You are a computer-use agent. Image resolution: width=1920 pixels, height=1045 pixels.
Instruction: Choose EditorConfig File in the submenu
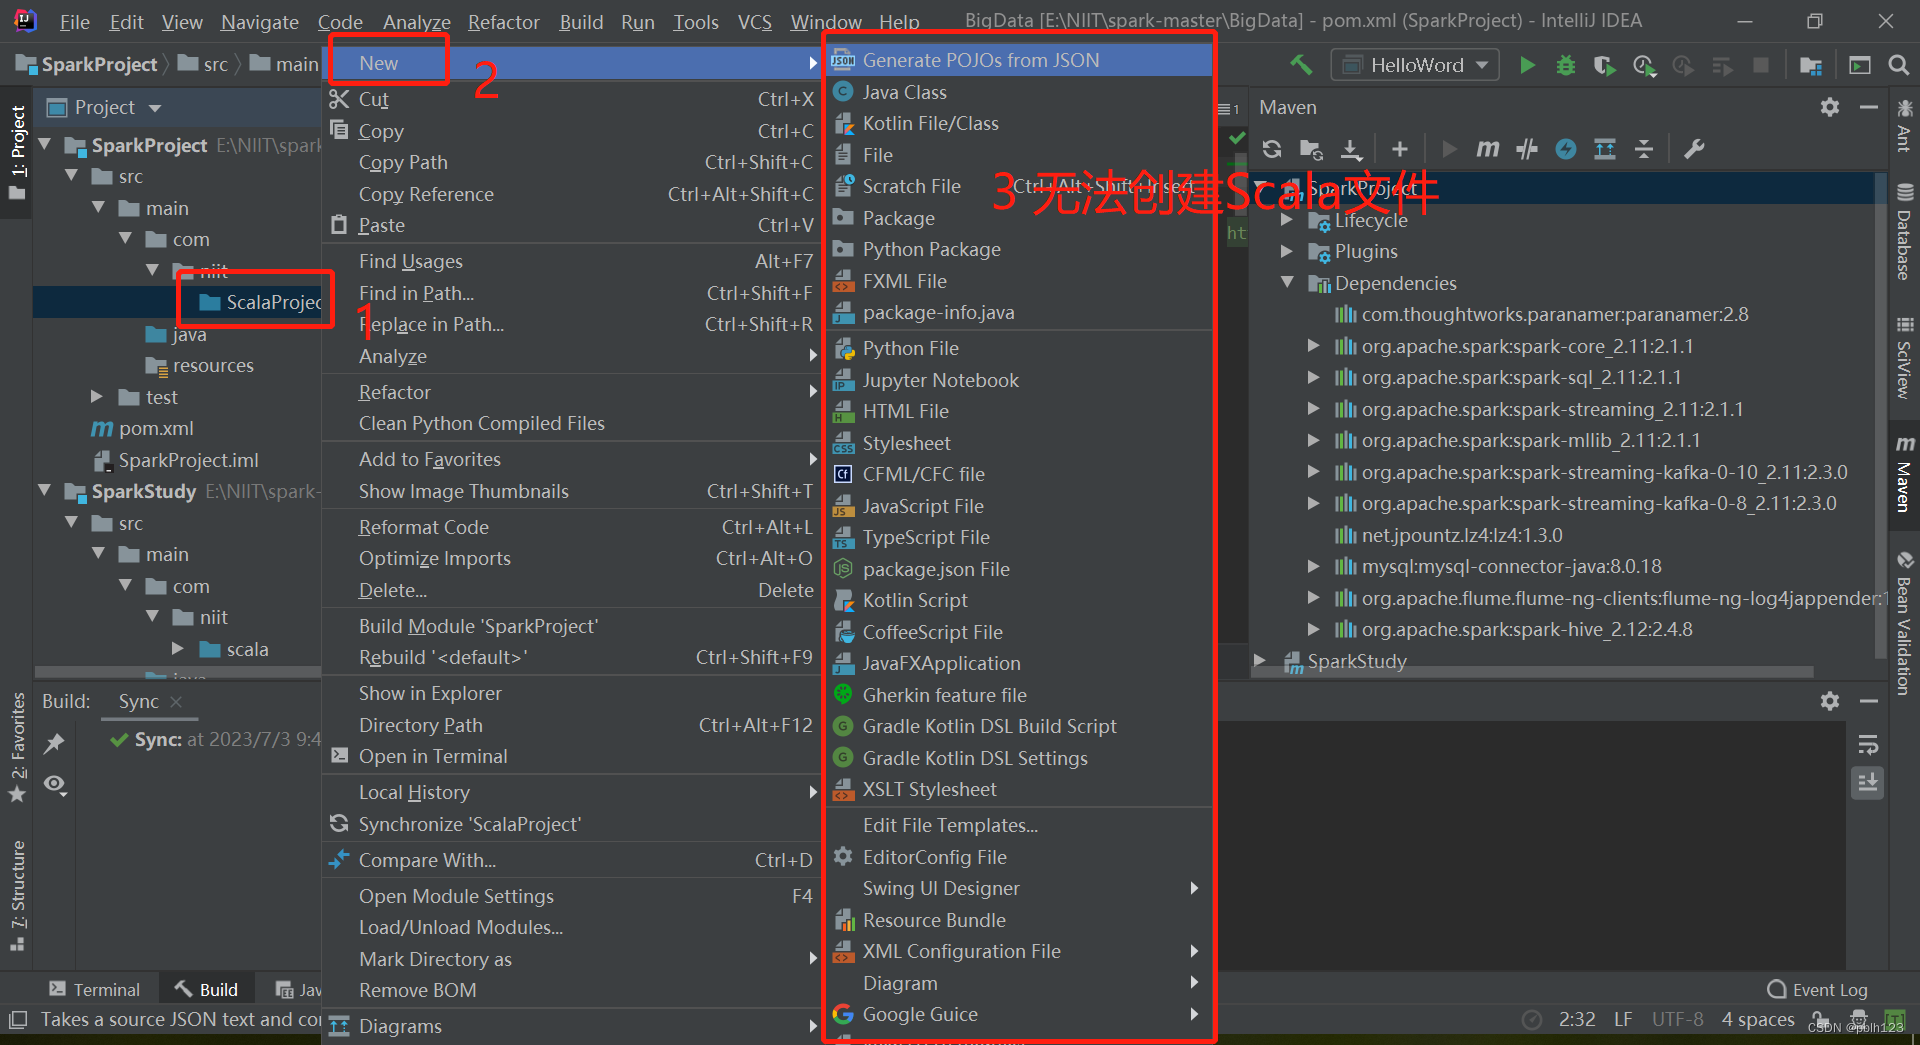click(1018, 857)
